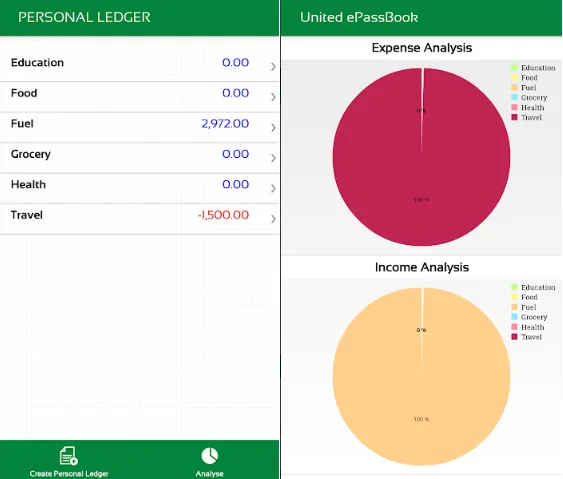Expand the Fuel row chevron

[273, 127]
